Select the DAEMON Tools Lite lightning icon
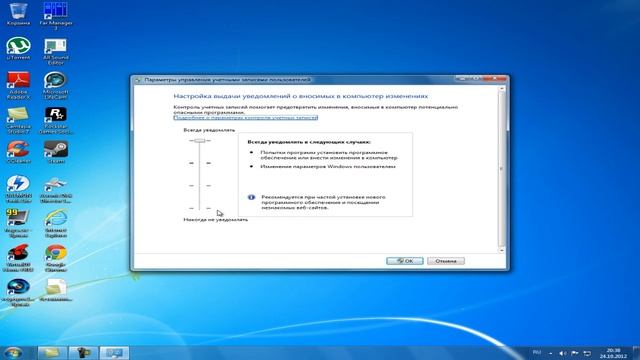Screen dimensions: 640x360 18,189
